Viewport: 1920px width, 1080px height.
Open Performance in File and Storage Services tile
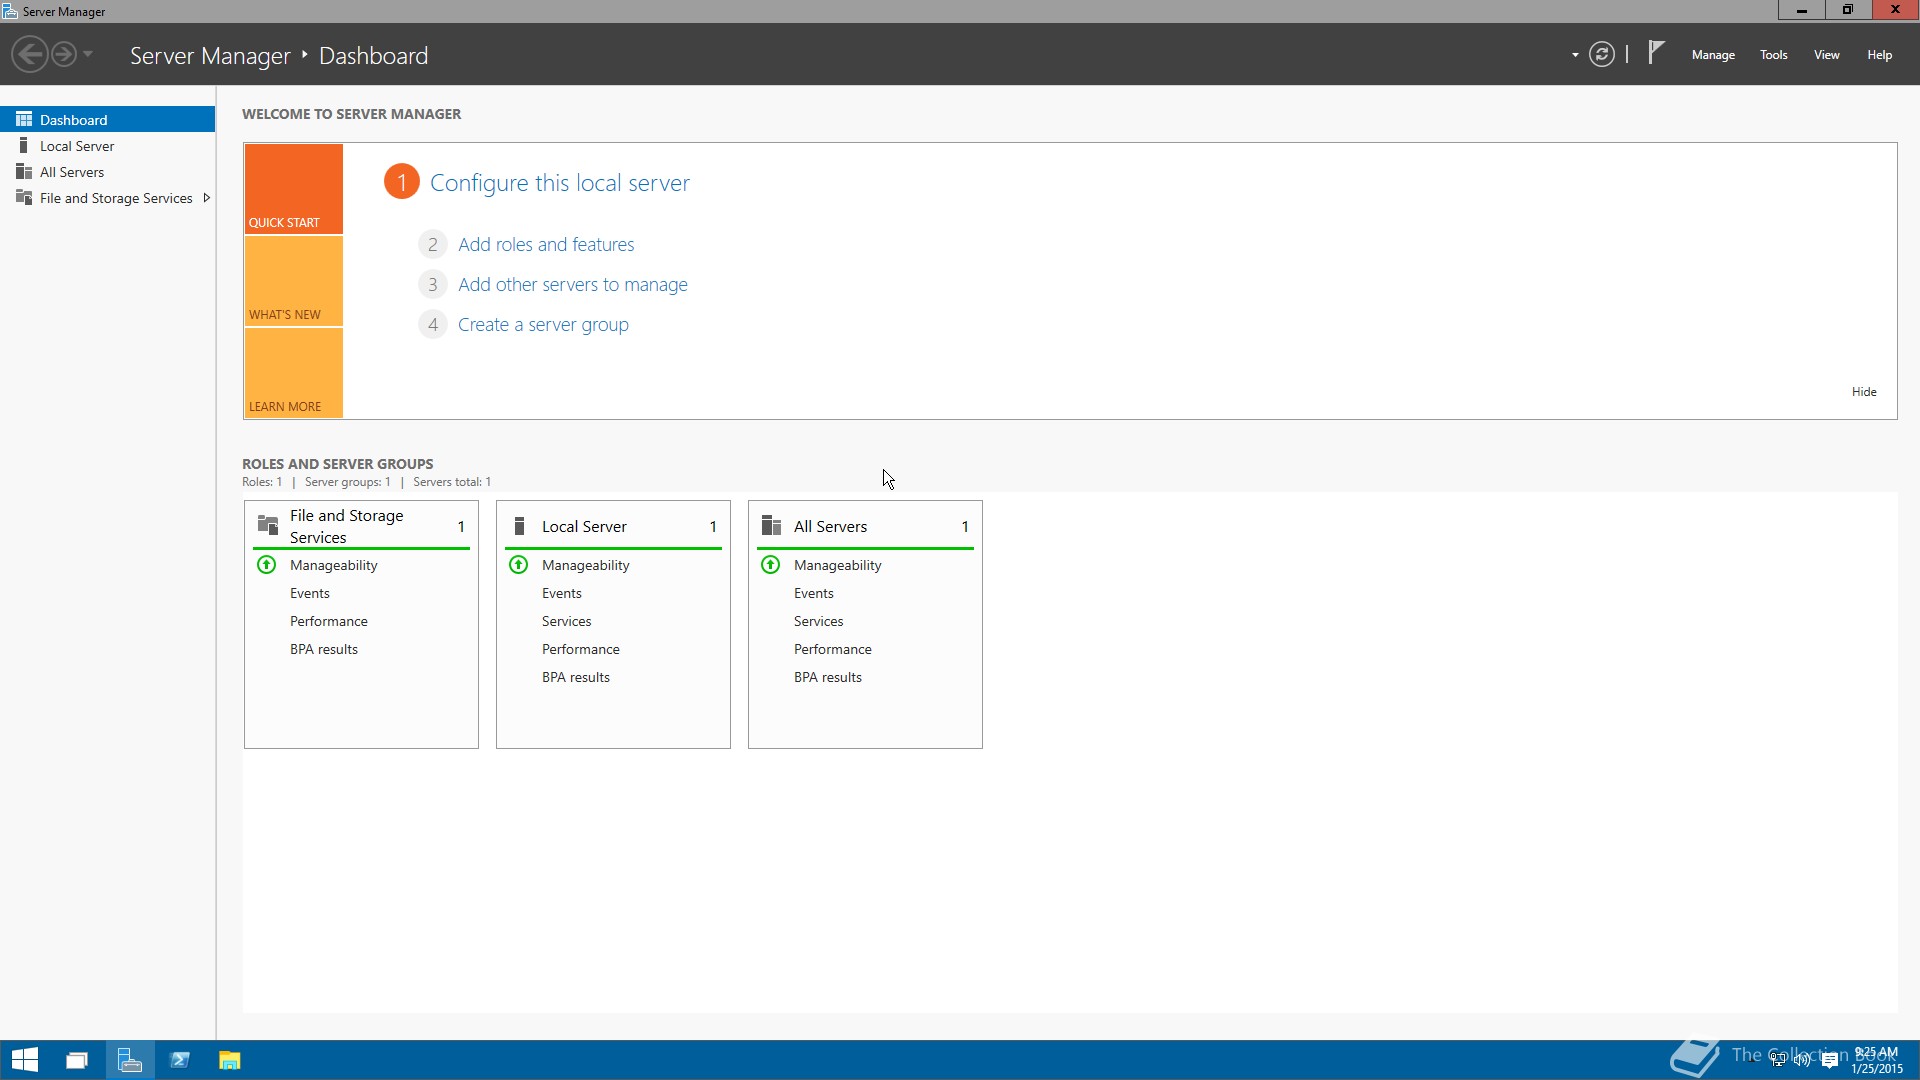[x=329, y=621]
